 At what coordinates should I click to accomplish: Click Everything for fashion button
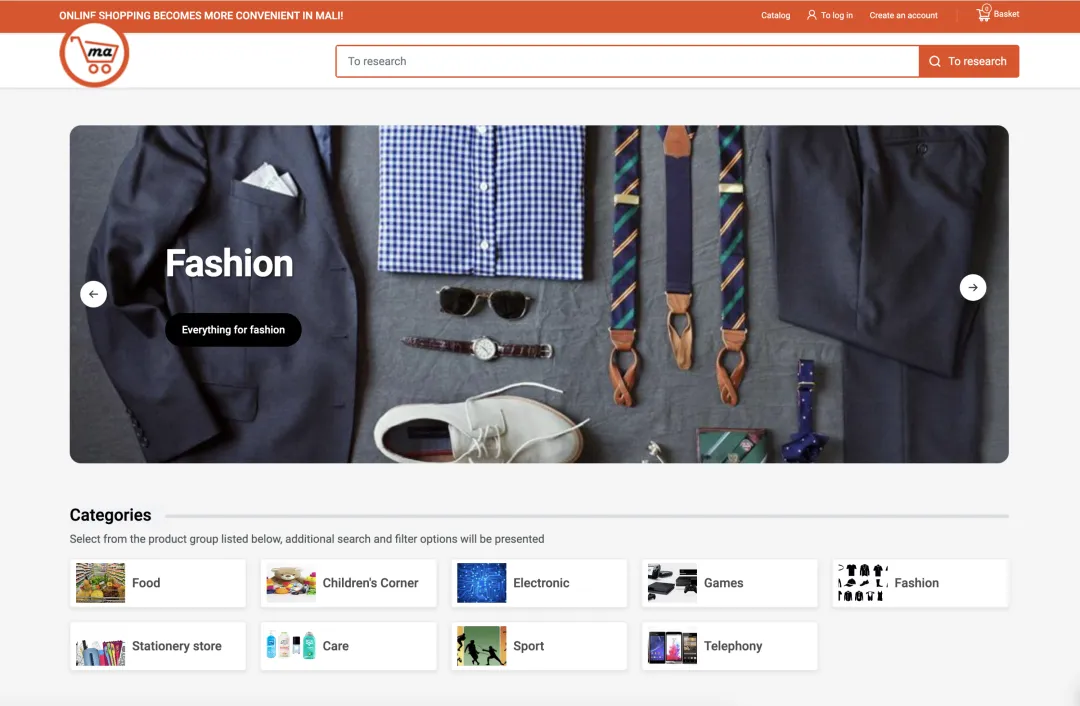click(233, 330)
